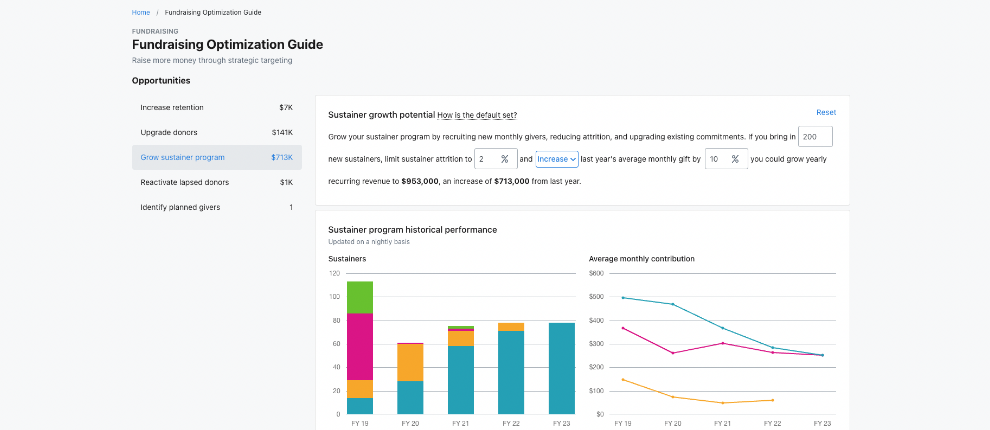The height and width of the screenshot is (430, 990).
Task: Click the Reset link
Action: pyautogui.click(x=826, y=113)
